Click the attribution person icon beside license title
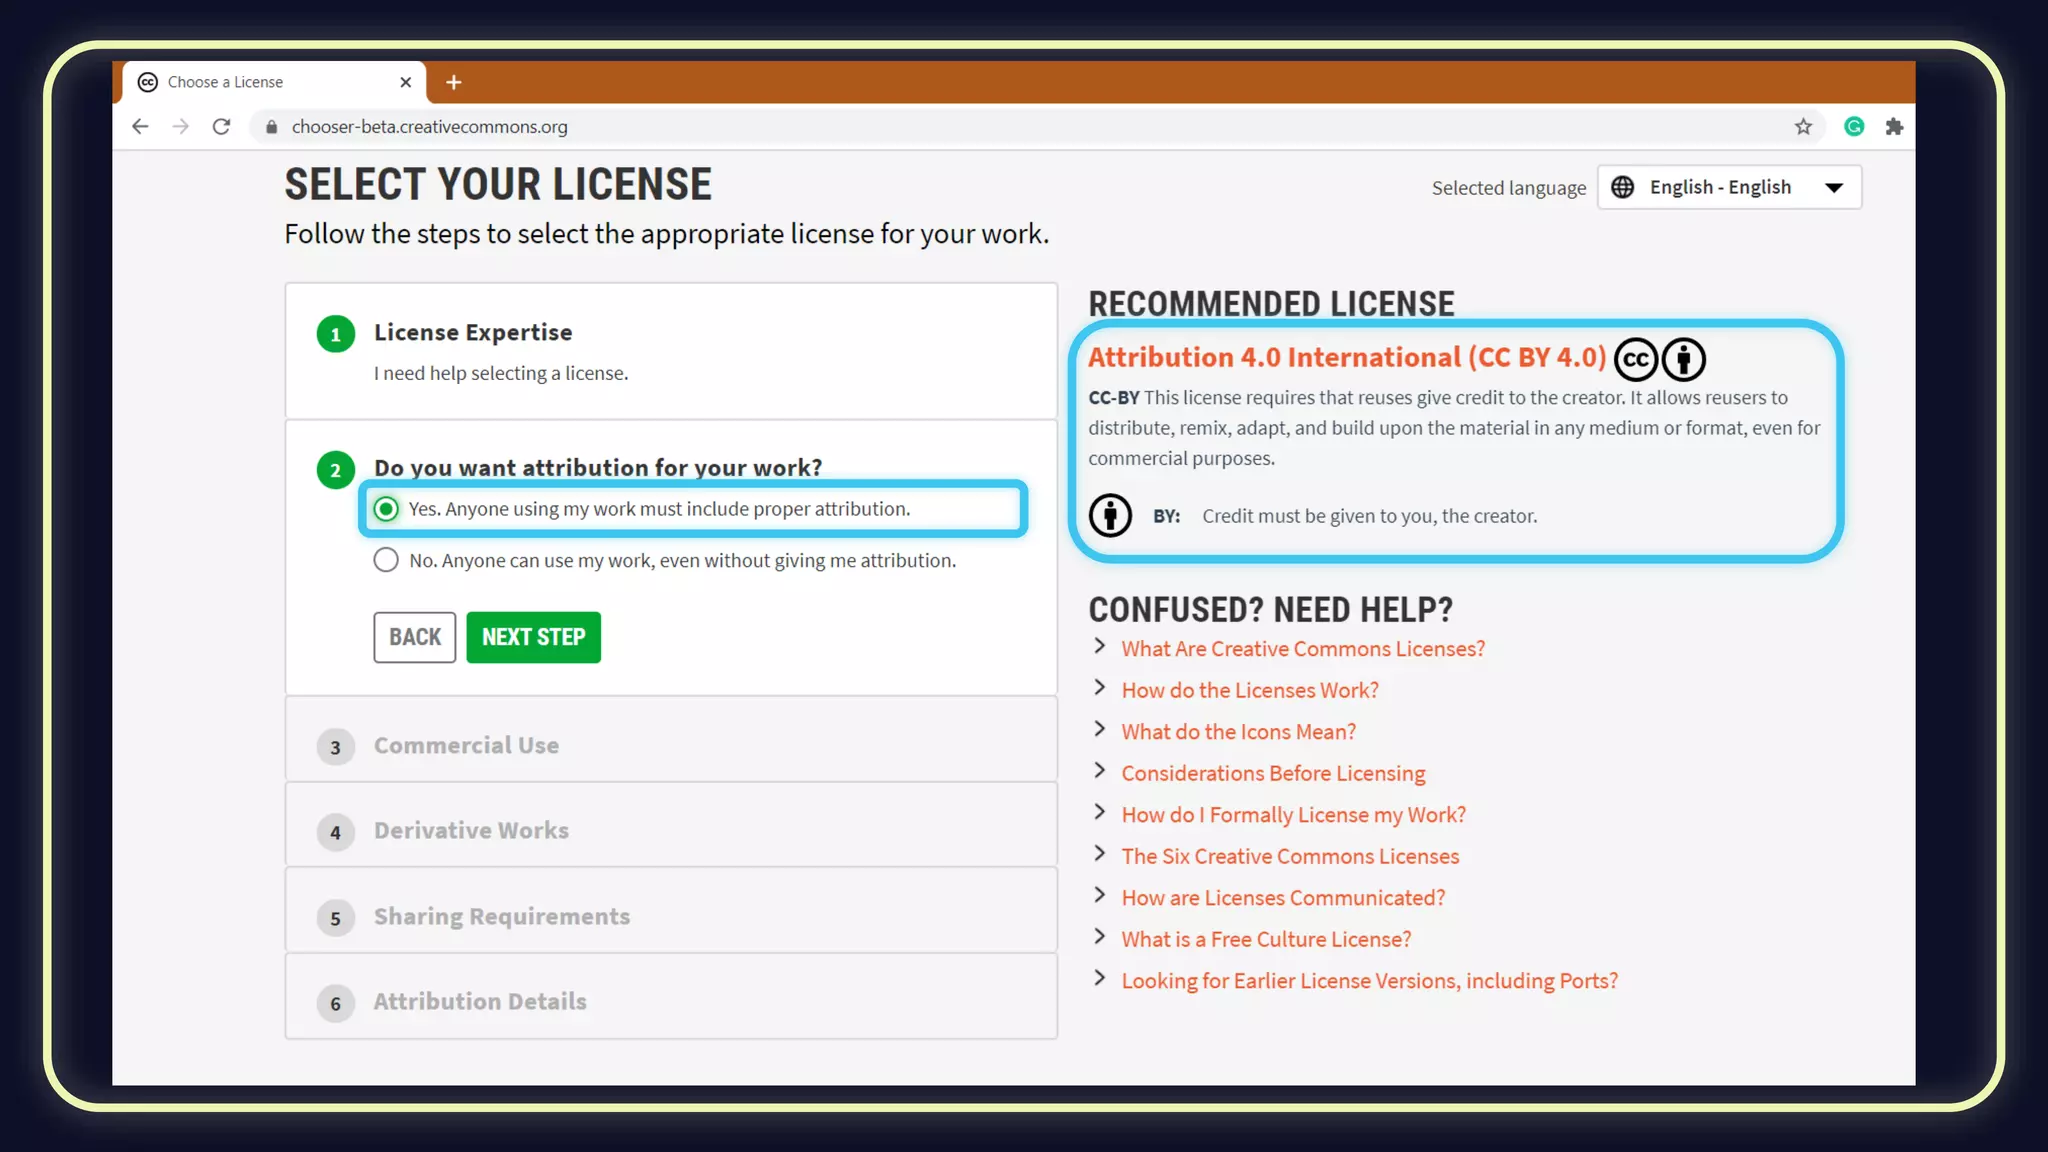The image size is (2048, 1152). click(1684, 360)
